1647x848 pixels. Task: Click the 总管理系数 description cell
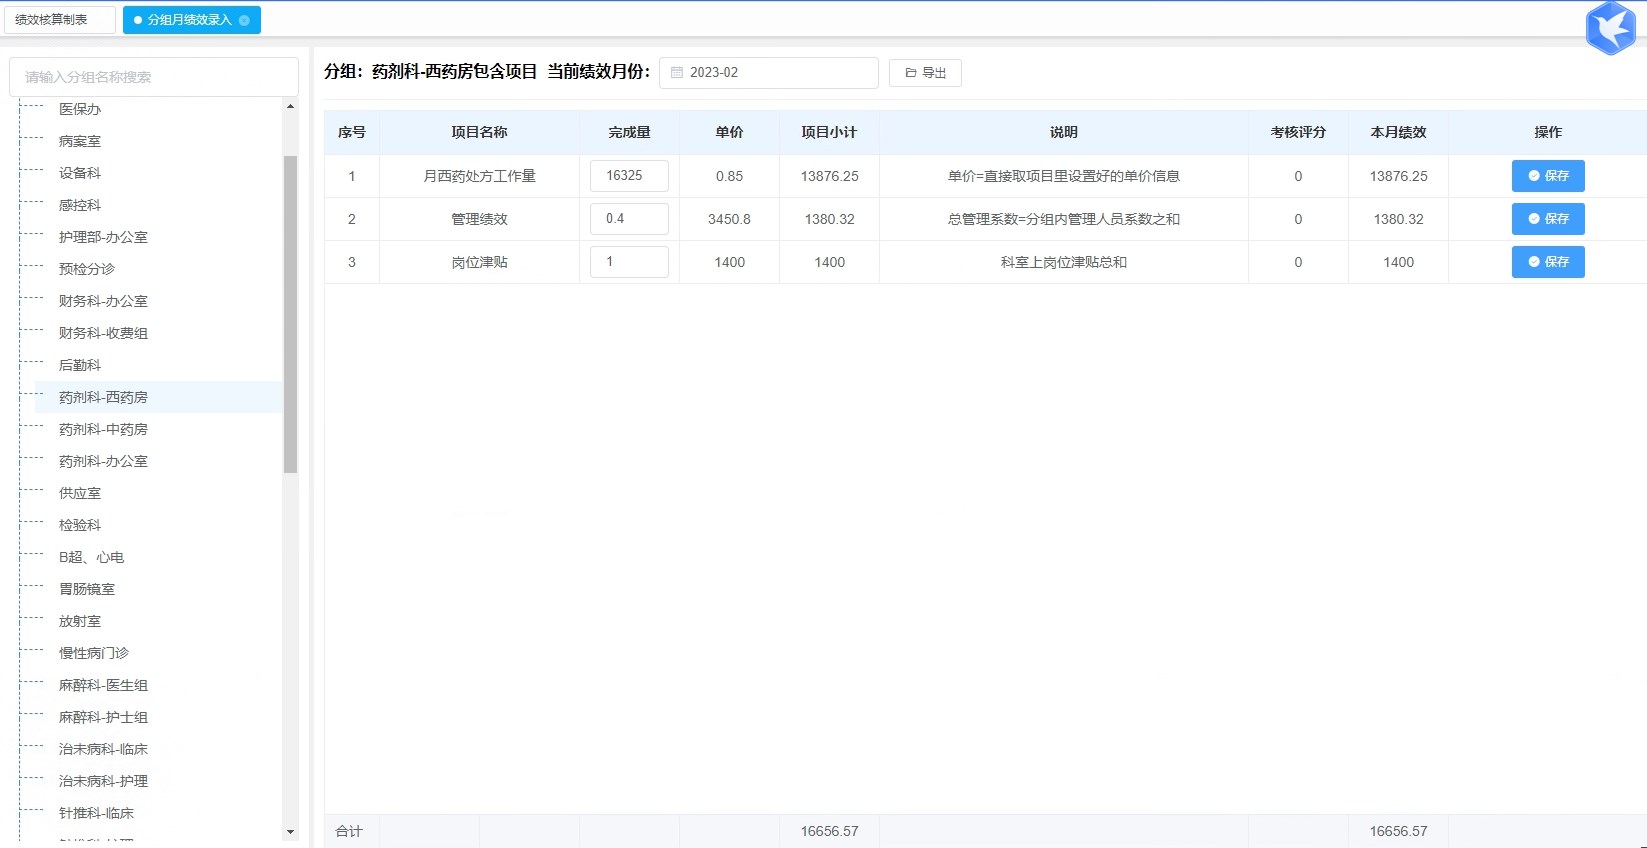(1064, 219)
